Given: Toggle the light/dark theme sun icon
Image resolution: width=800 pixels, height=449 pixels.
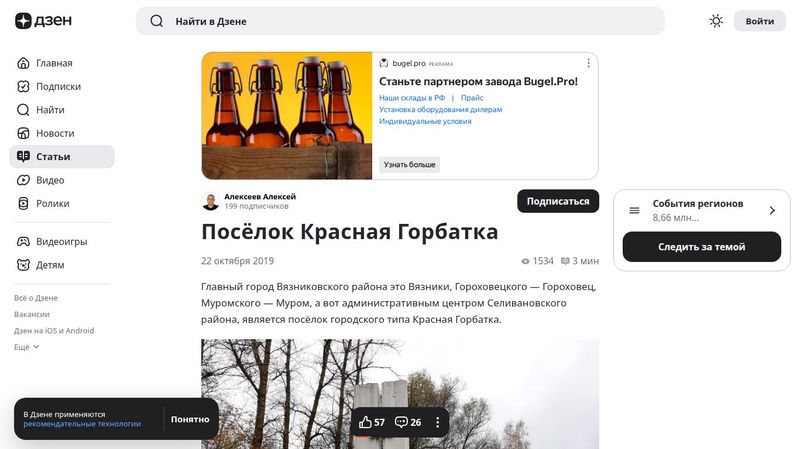Looking at the screenshot, I should point(716,21).
